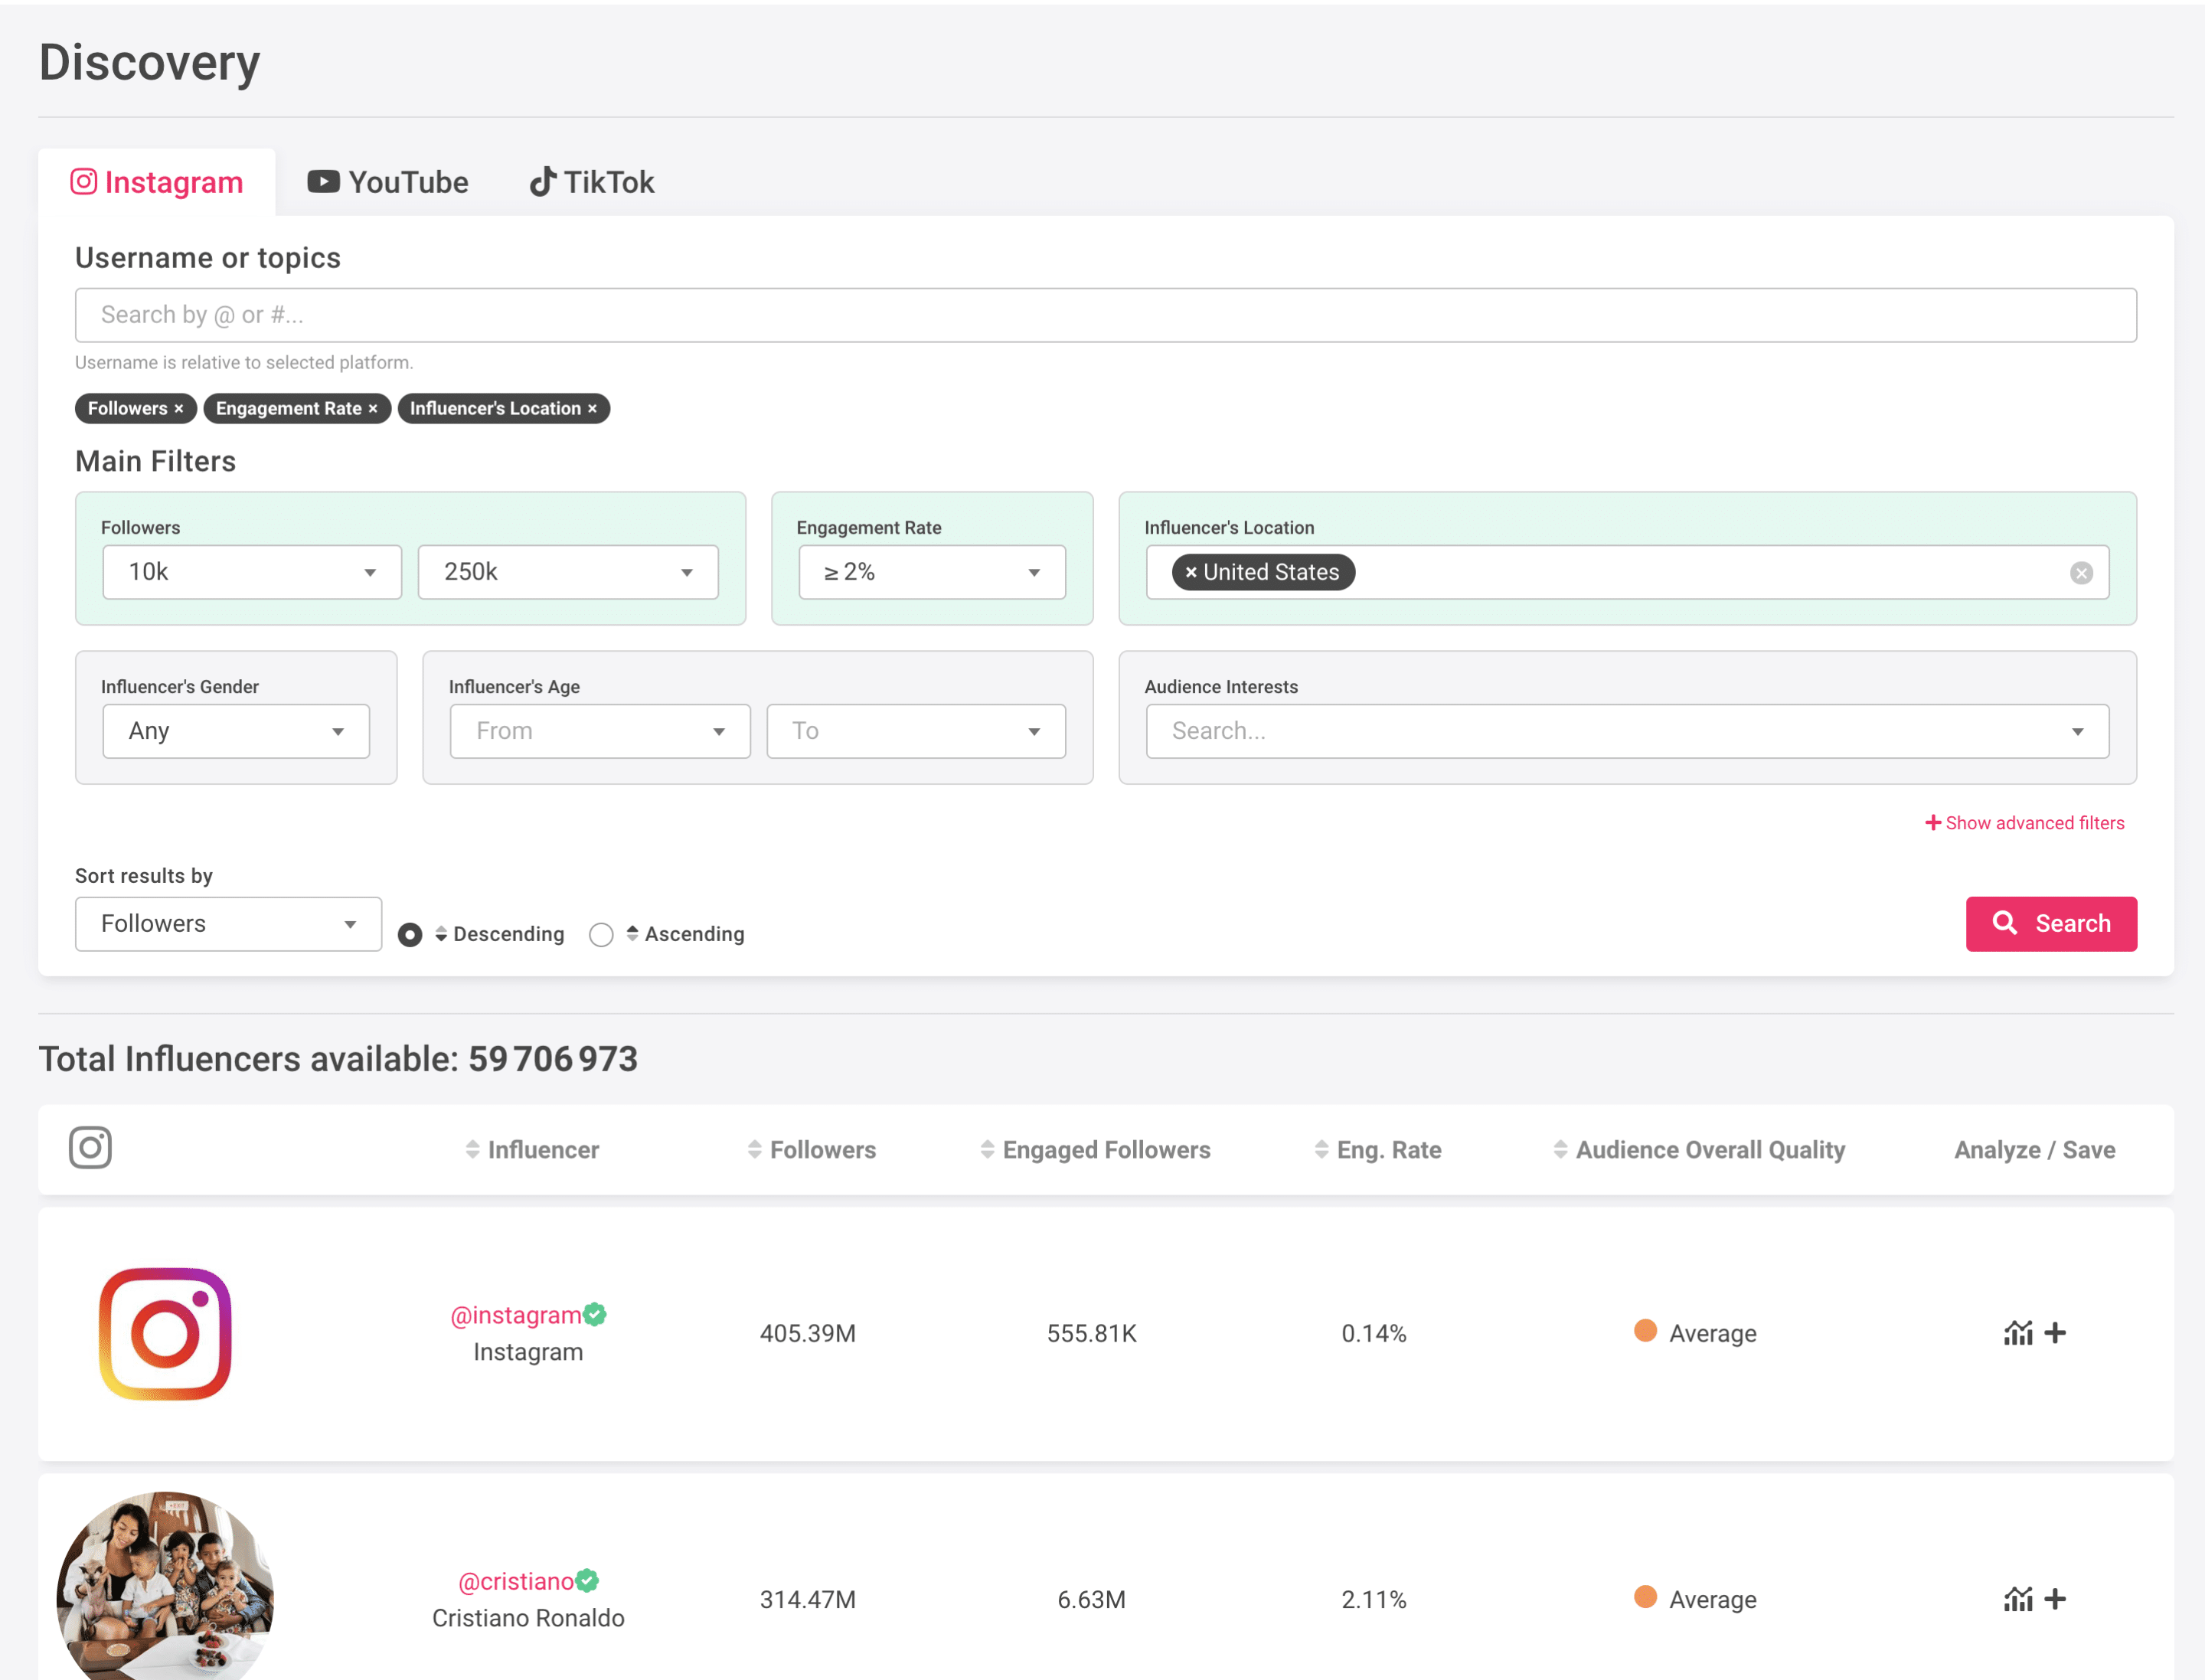The height and width of the screenshot is (1680, 2205).
Task: Click the Search button
Action: point(2051,924)
